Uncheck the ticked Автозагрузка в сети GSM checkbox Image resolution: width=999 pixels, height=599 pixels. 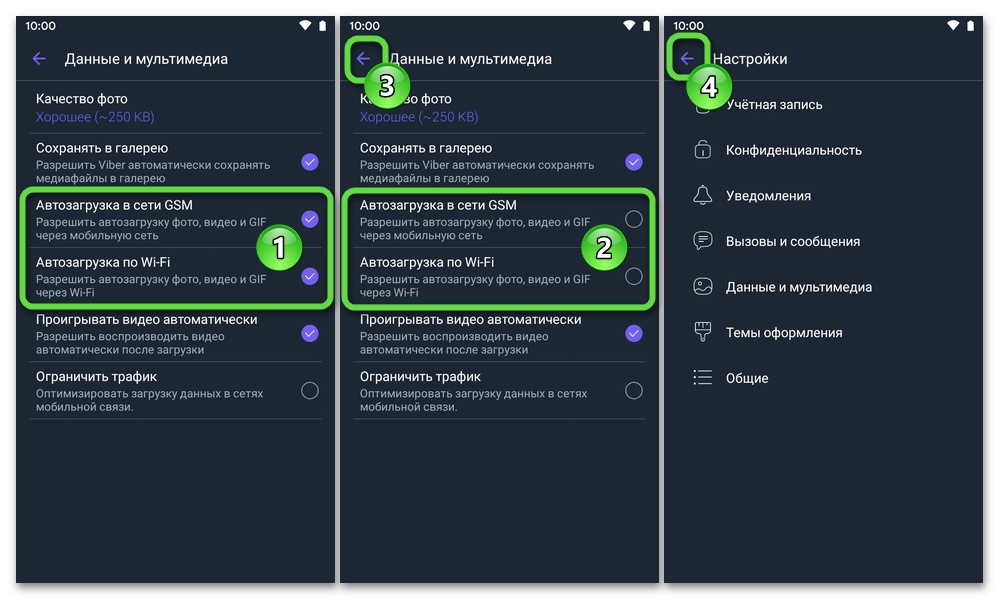tap(310, 219)
